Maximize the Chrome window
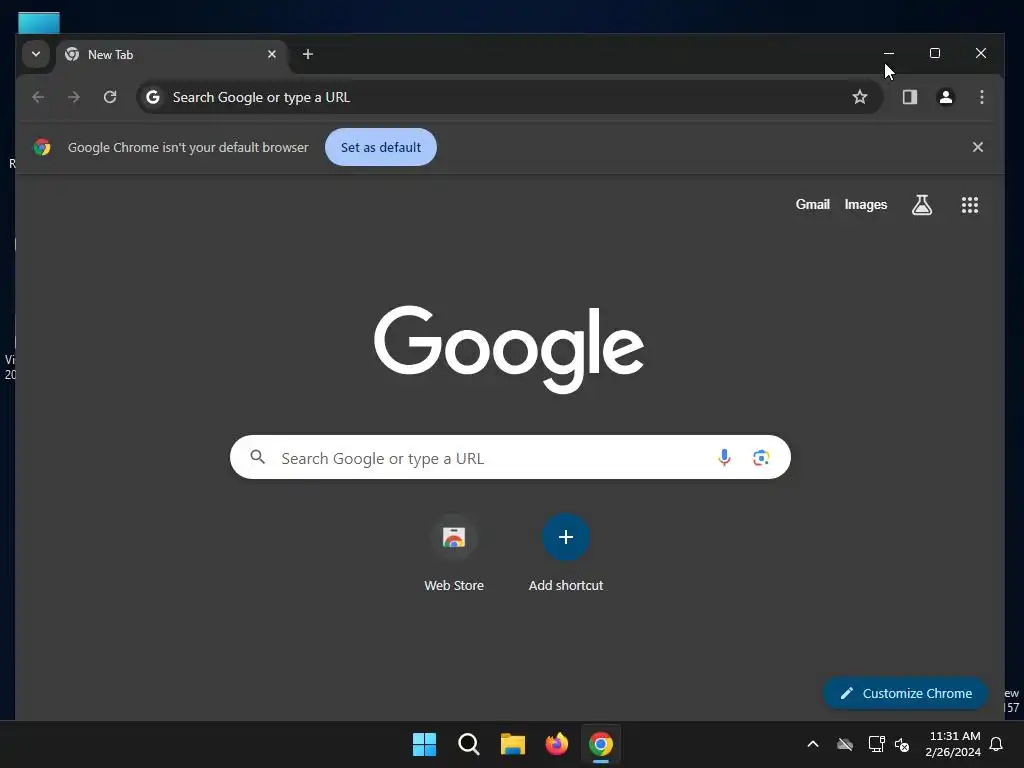 click(935, 54)
